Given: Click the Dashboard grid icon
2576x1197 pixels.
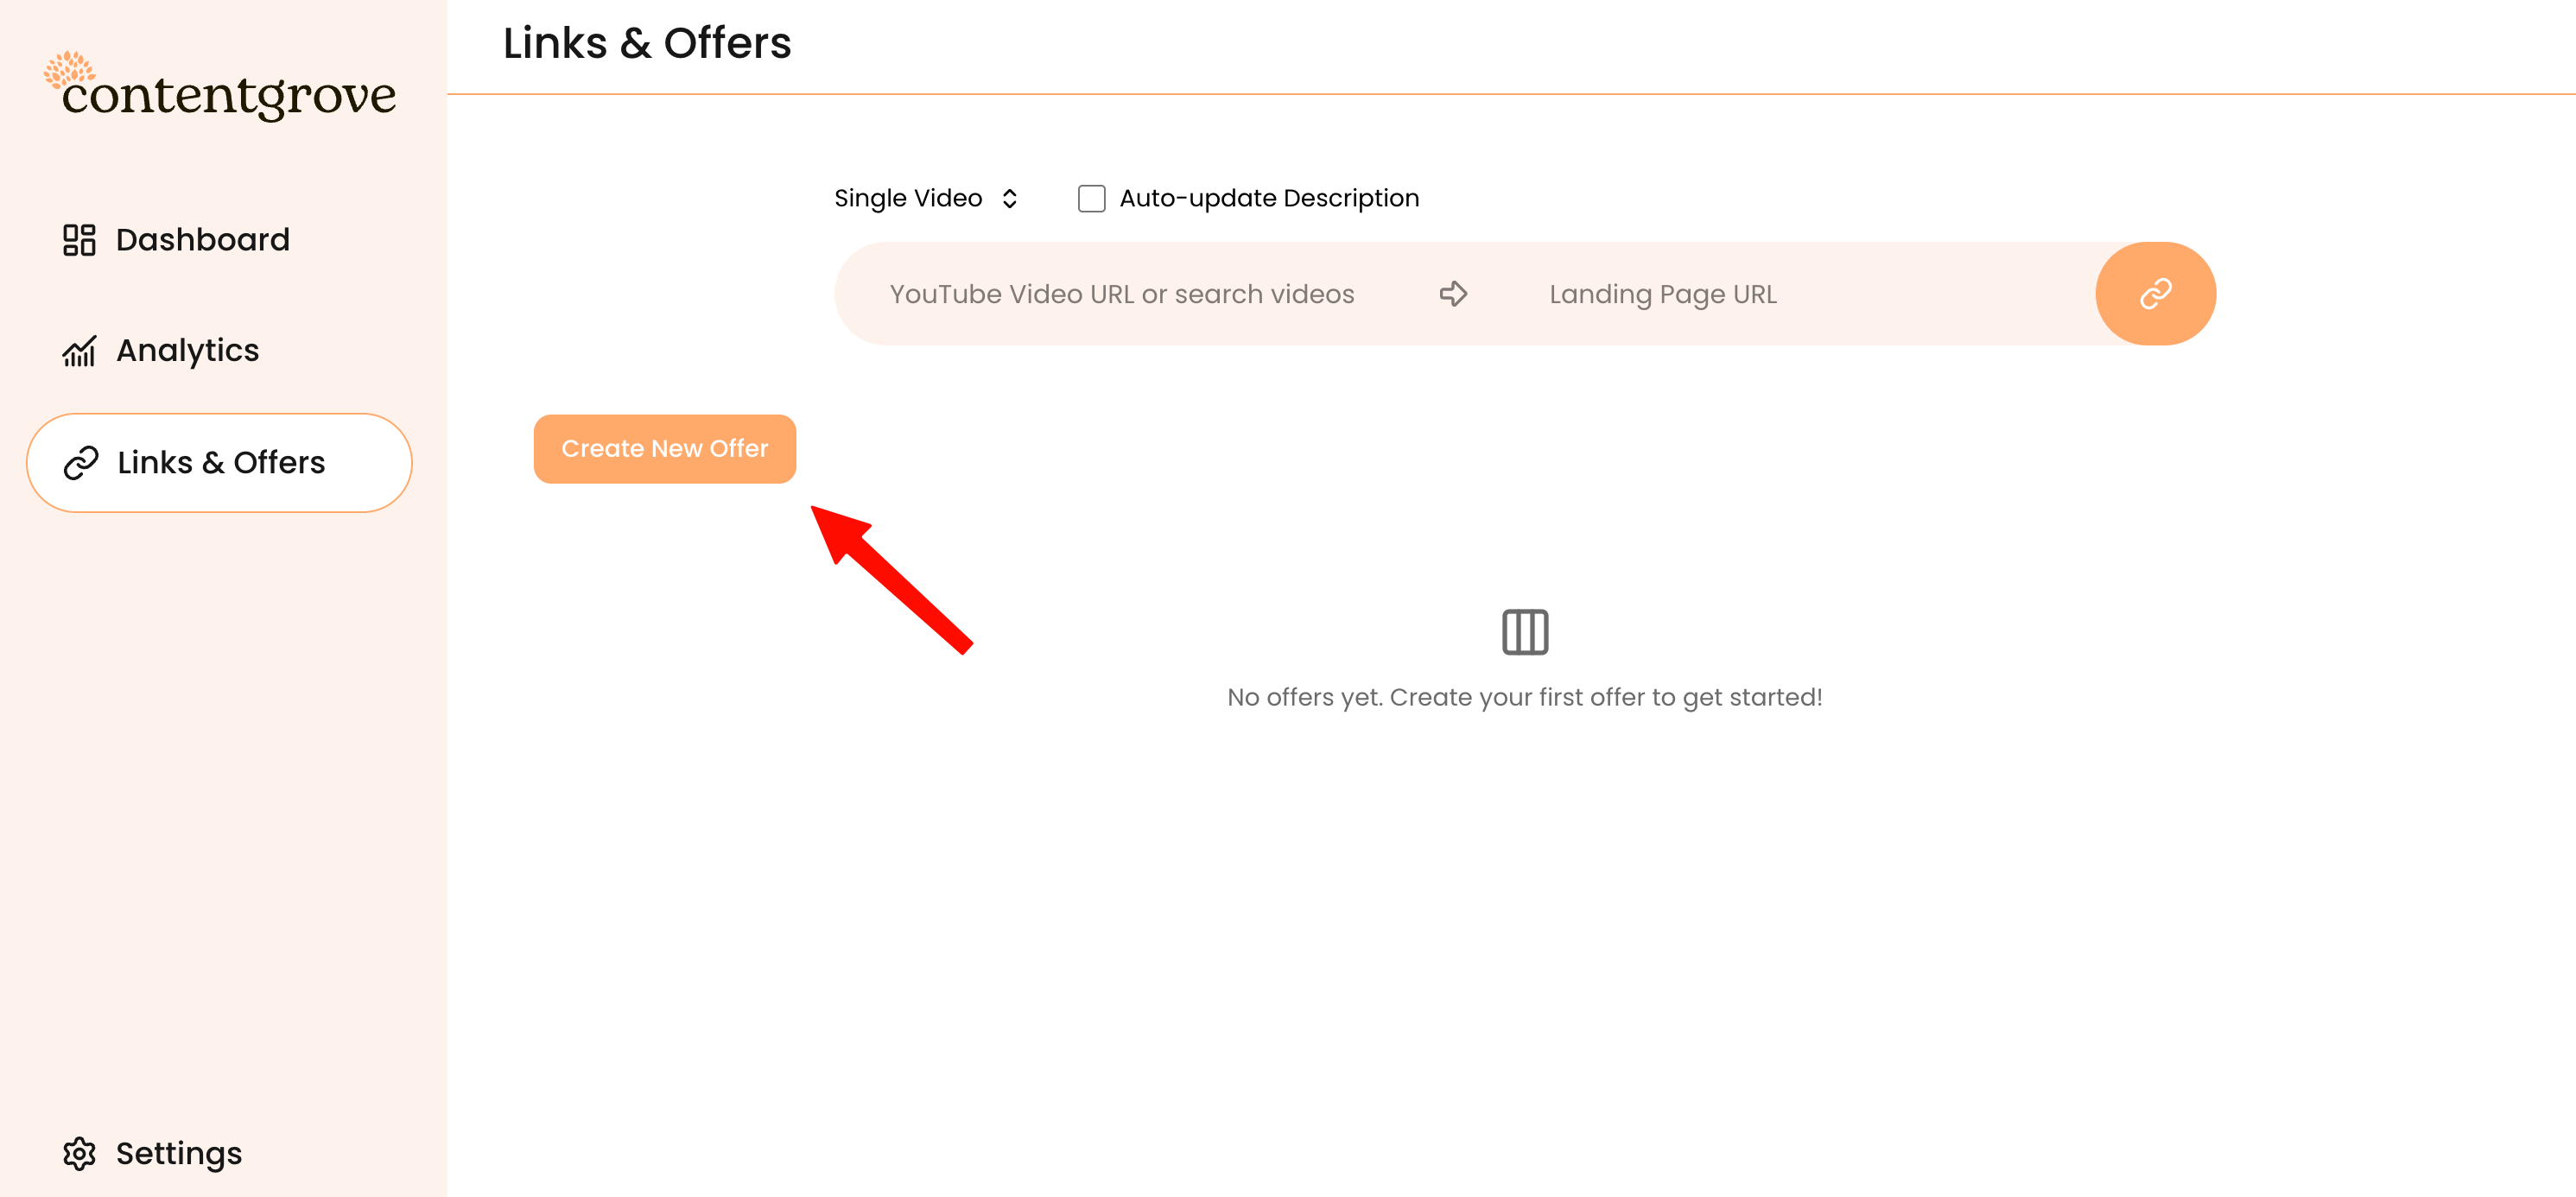Looking at the screenshot, I should pyautogui.click(x=79, y=240).
